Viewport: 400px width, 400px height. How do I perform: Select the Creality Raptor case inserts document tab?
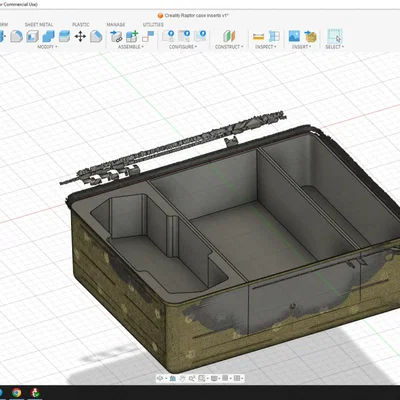193,15
